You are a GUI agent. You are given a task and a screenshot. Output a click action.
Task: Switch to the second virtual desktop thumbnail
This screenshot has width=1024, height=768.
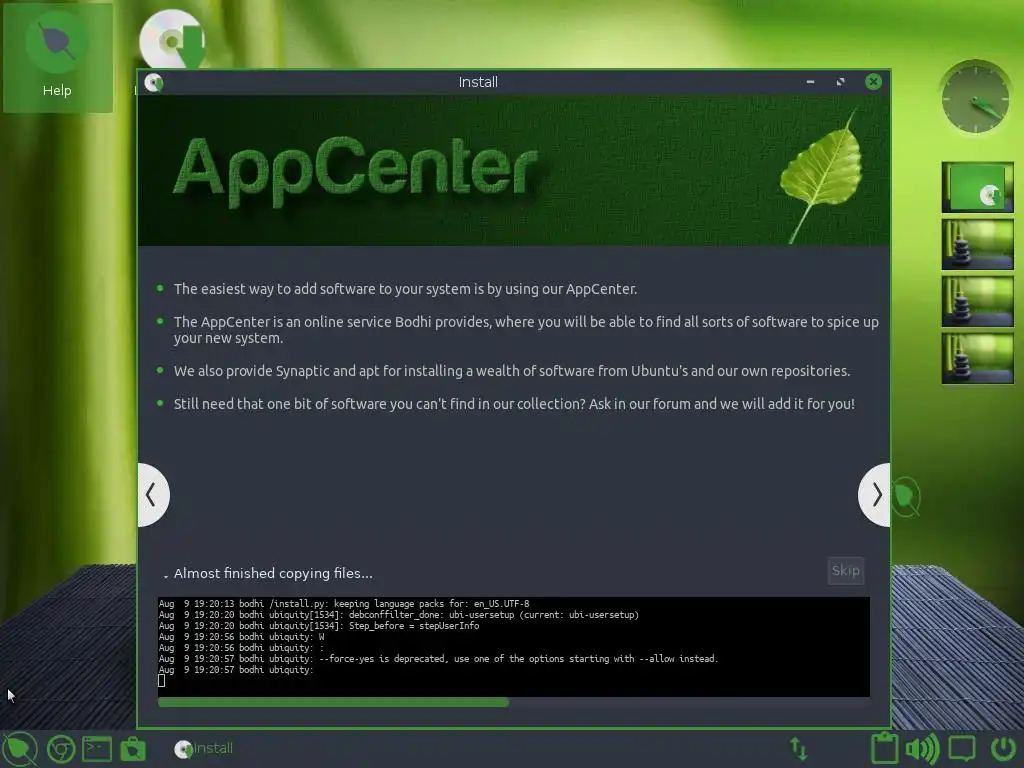click(x=978, y=244)
